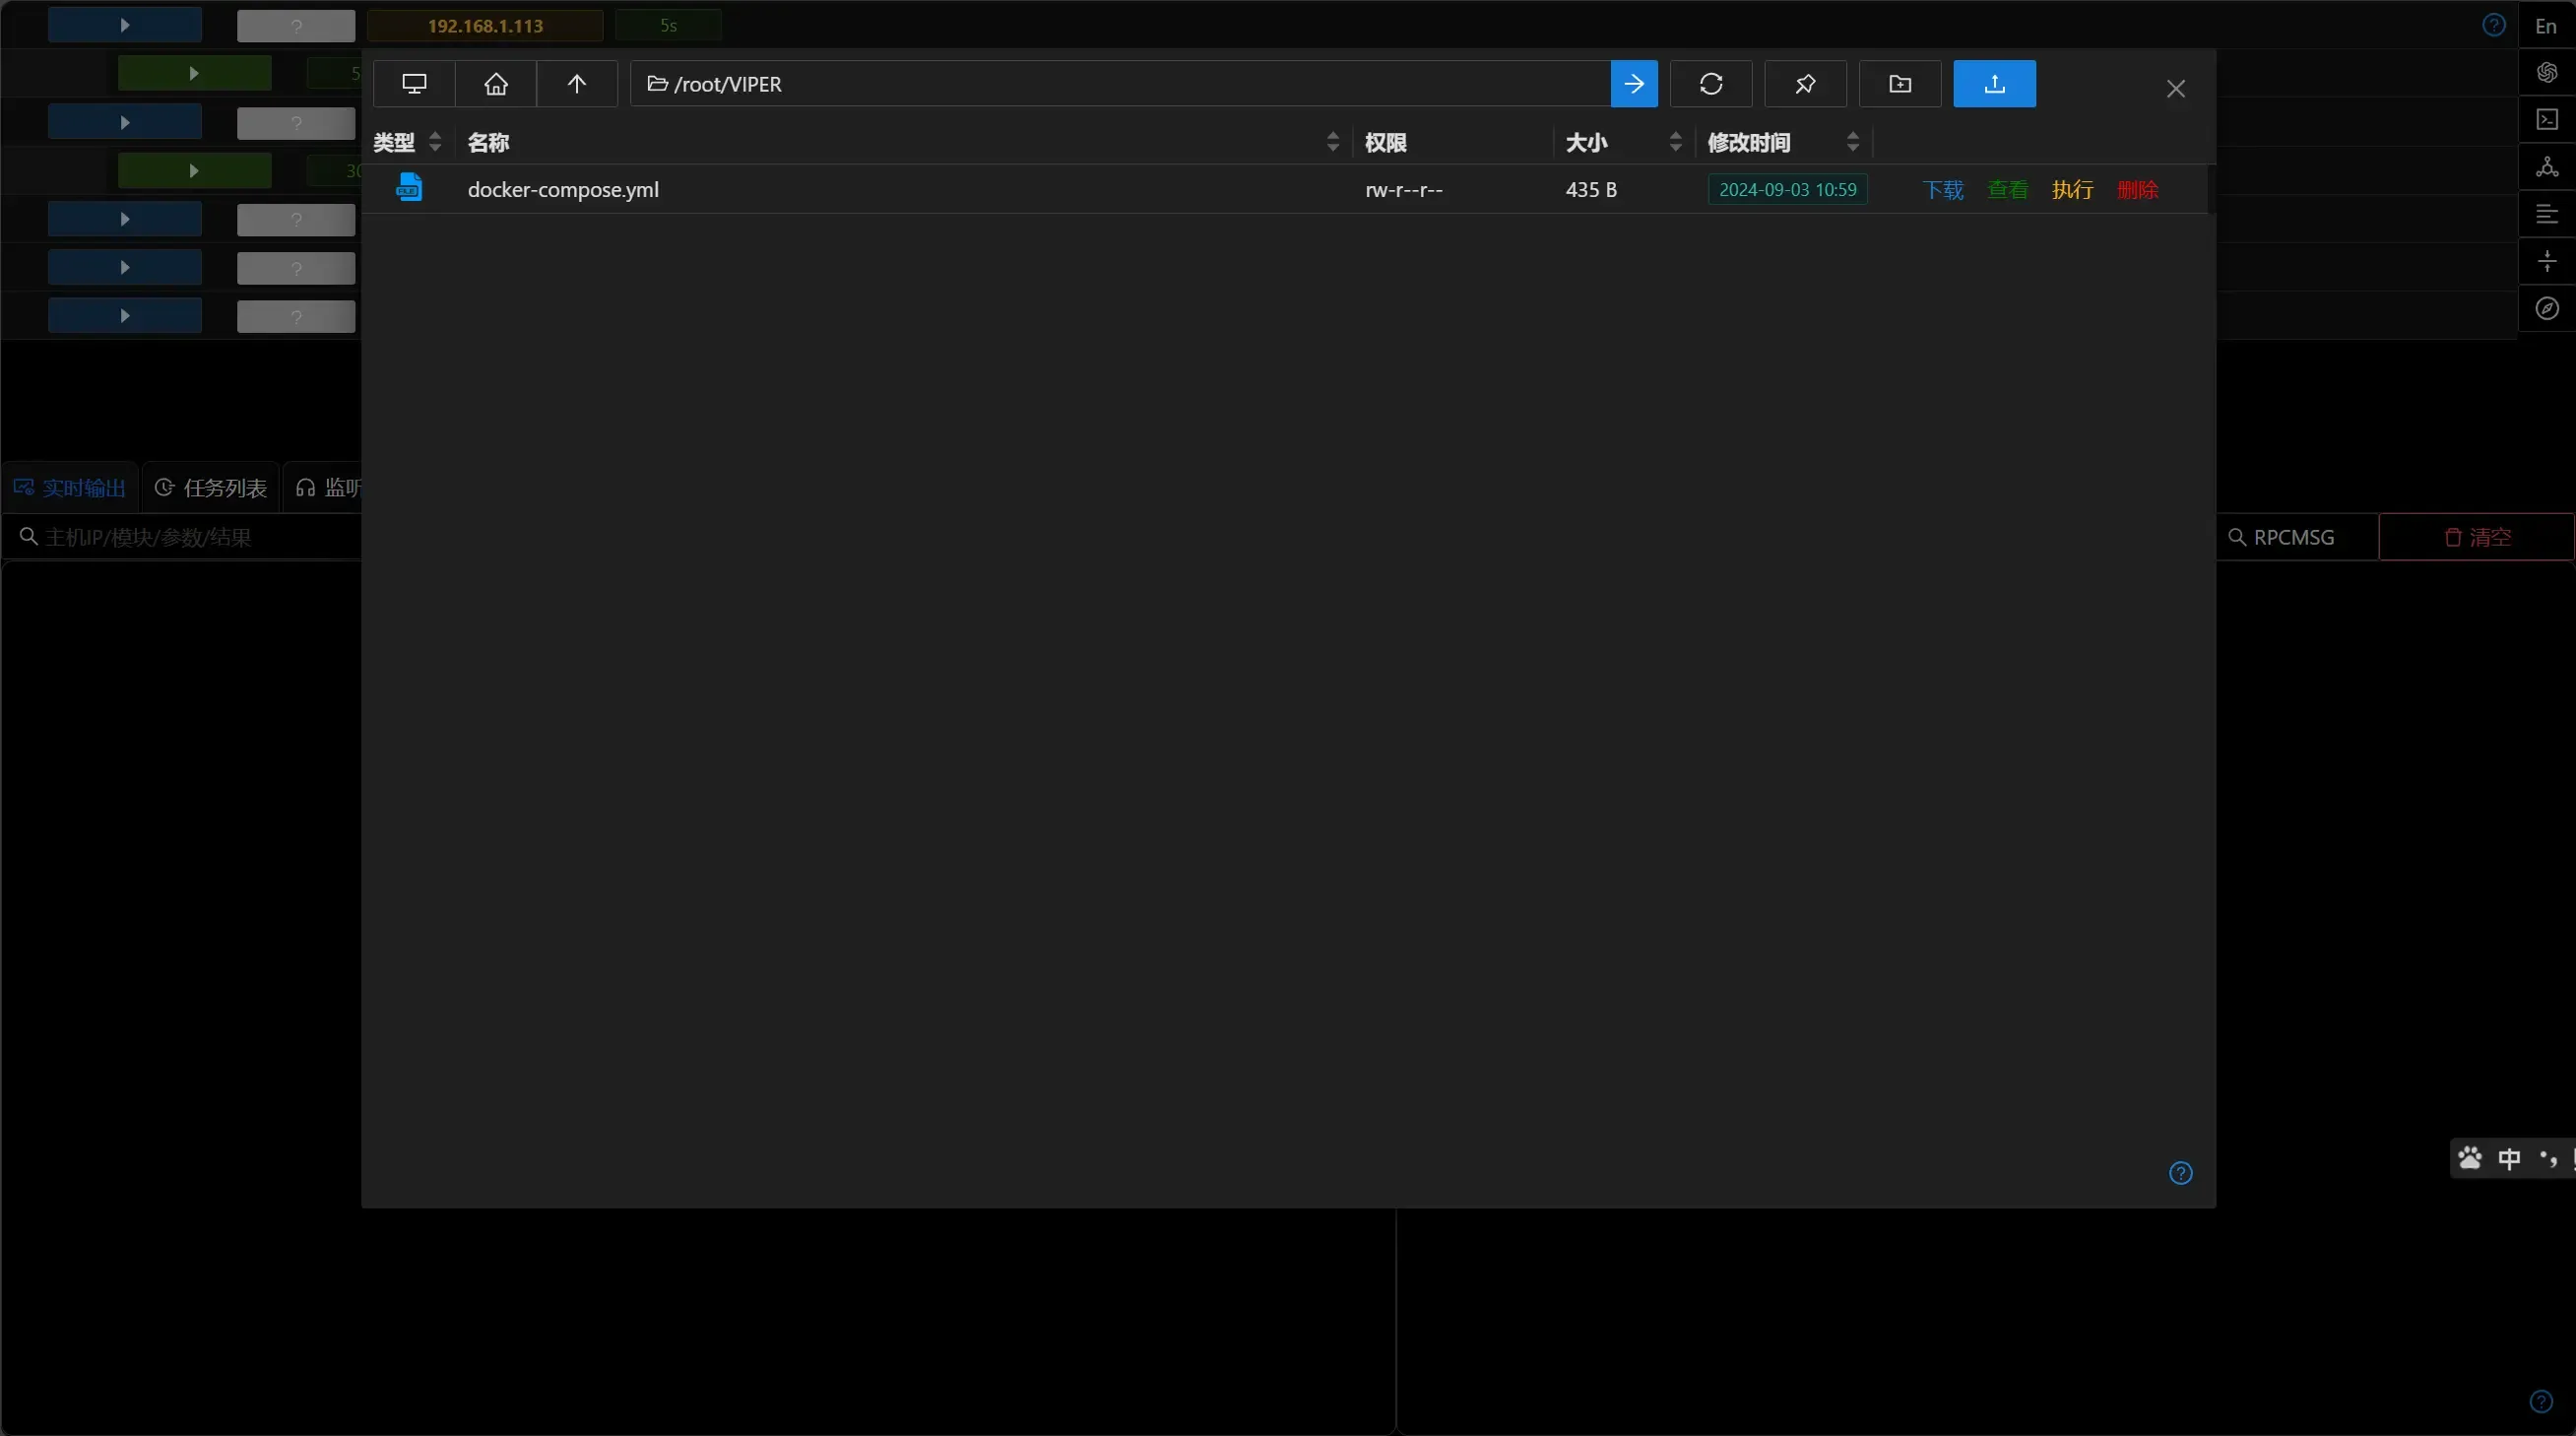2576x1436 pixels.
Task: Click the paw icon on the IME toolbar
Action: [2470, 1158]
